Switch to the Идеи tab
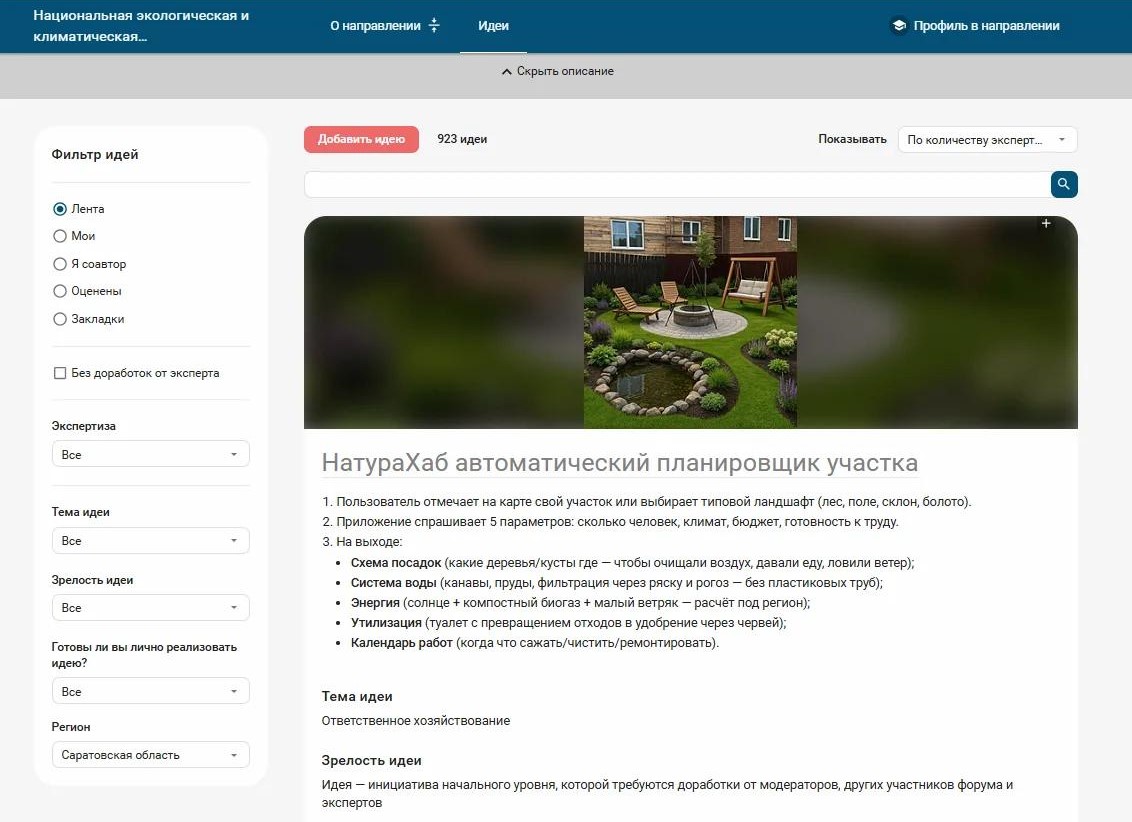 (493, 26)
